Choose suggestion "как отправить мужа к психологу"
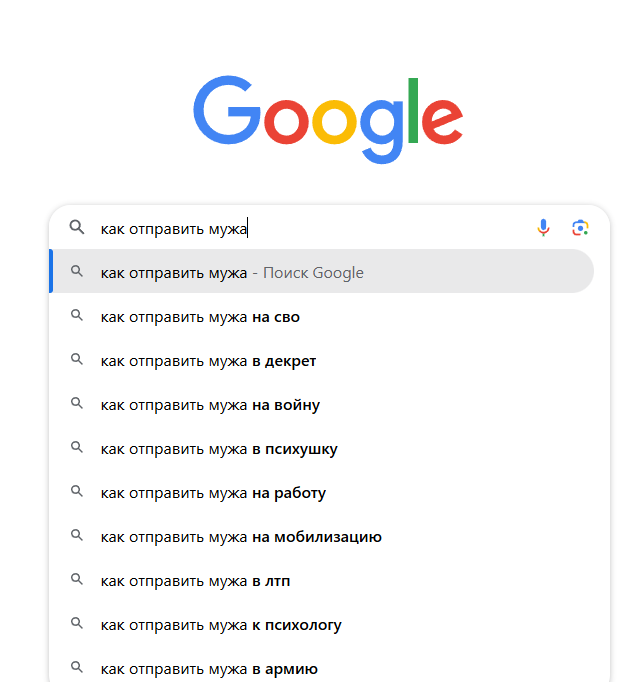The image size is (620, 682). pos(221,625)
